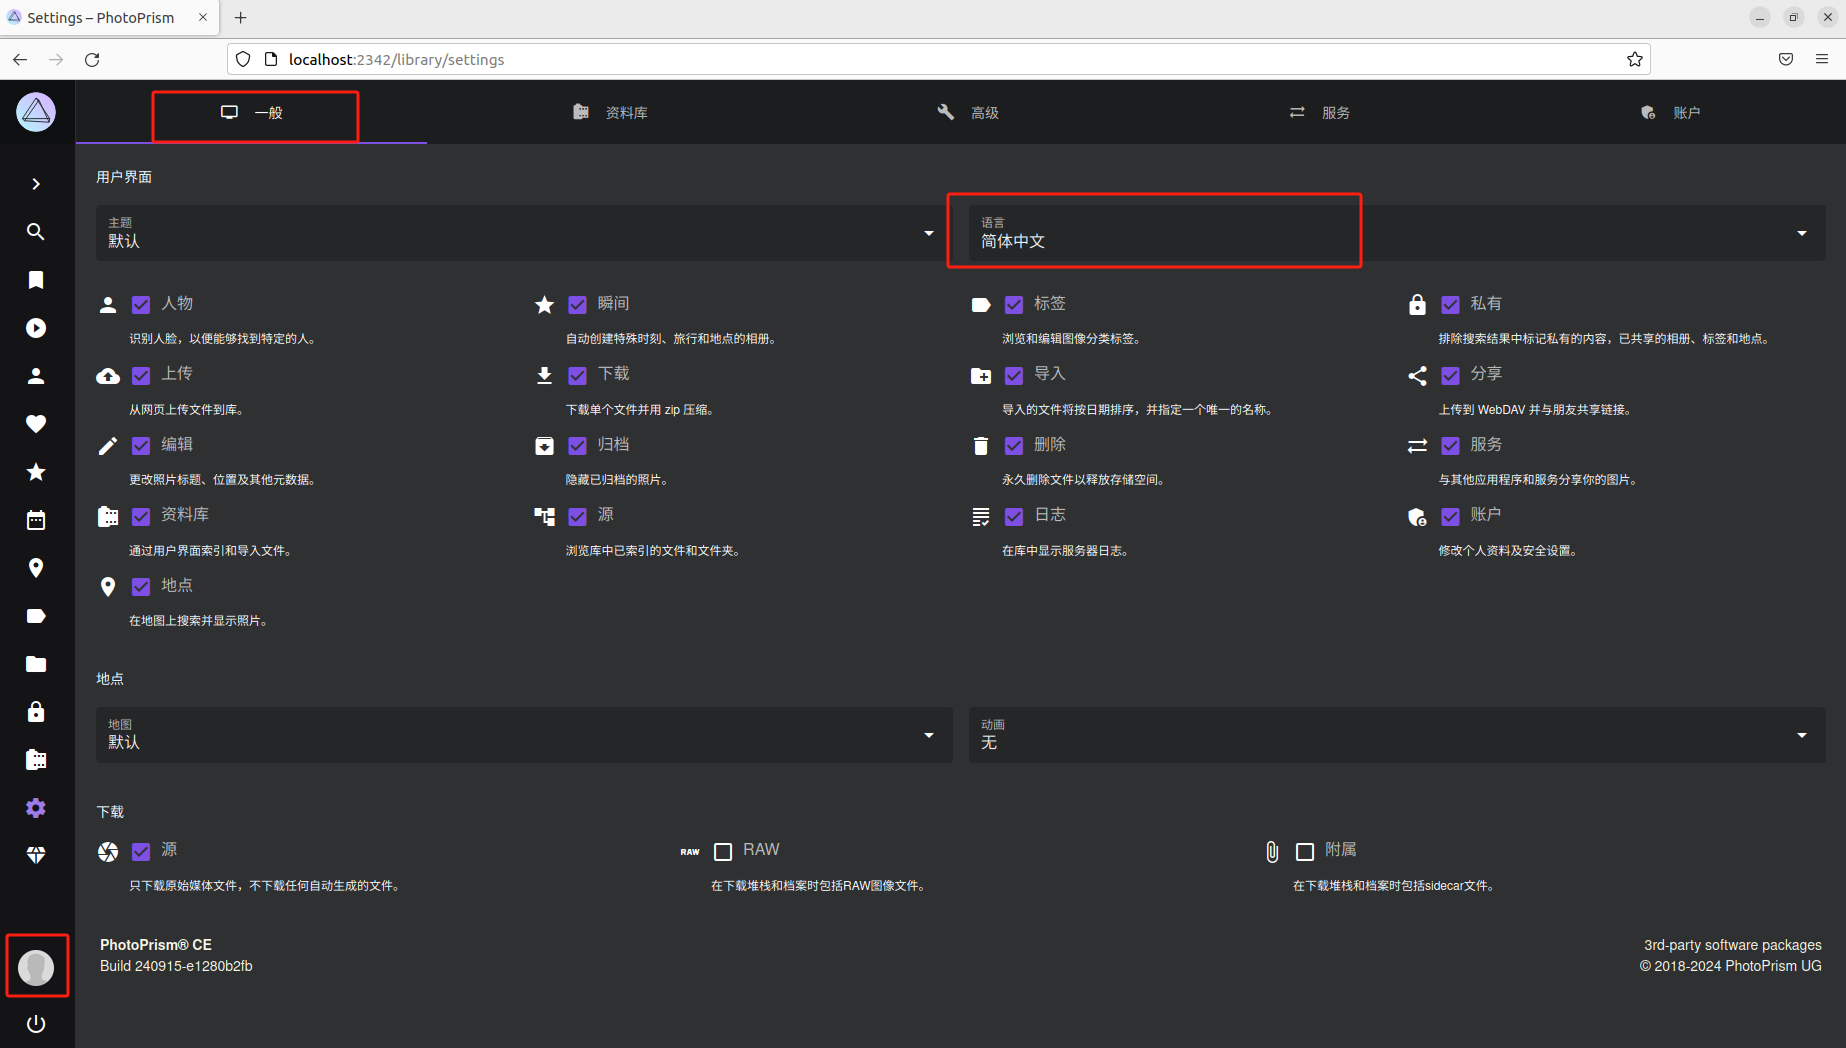Open Favorites heart icon in sidebar
1846x1048 pixels.
pos(36,424)
